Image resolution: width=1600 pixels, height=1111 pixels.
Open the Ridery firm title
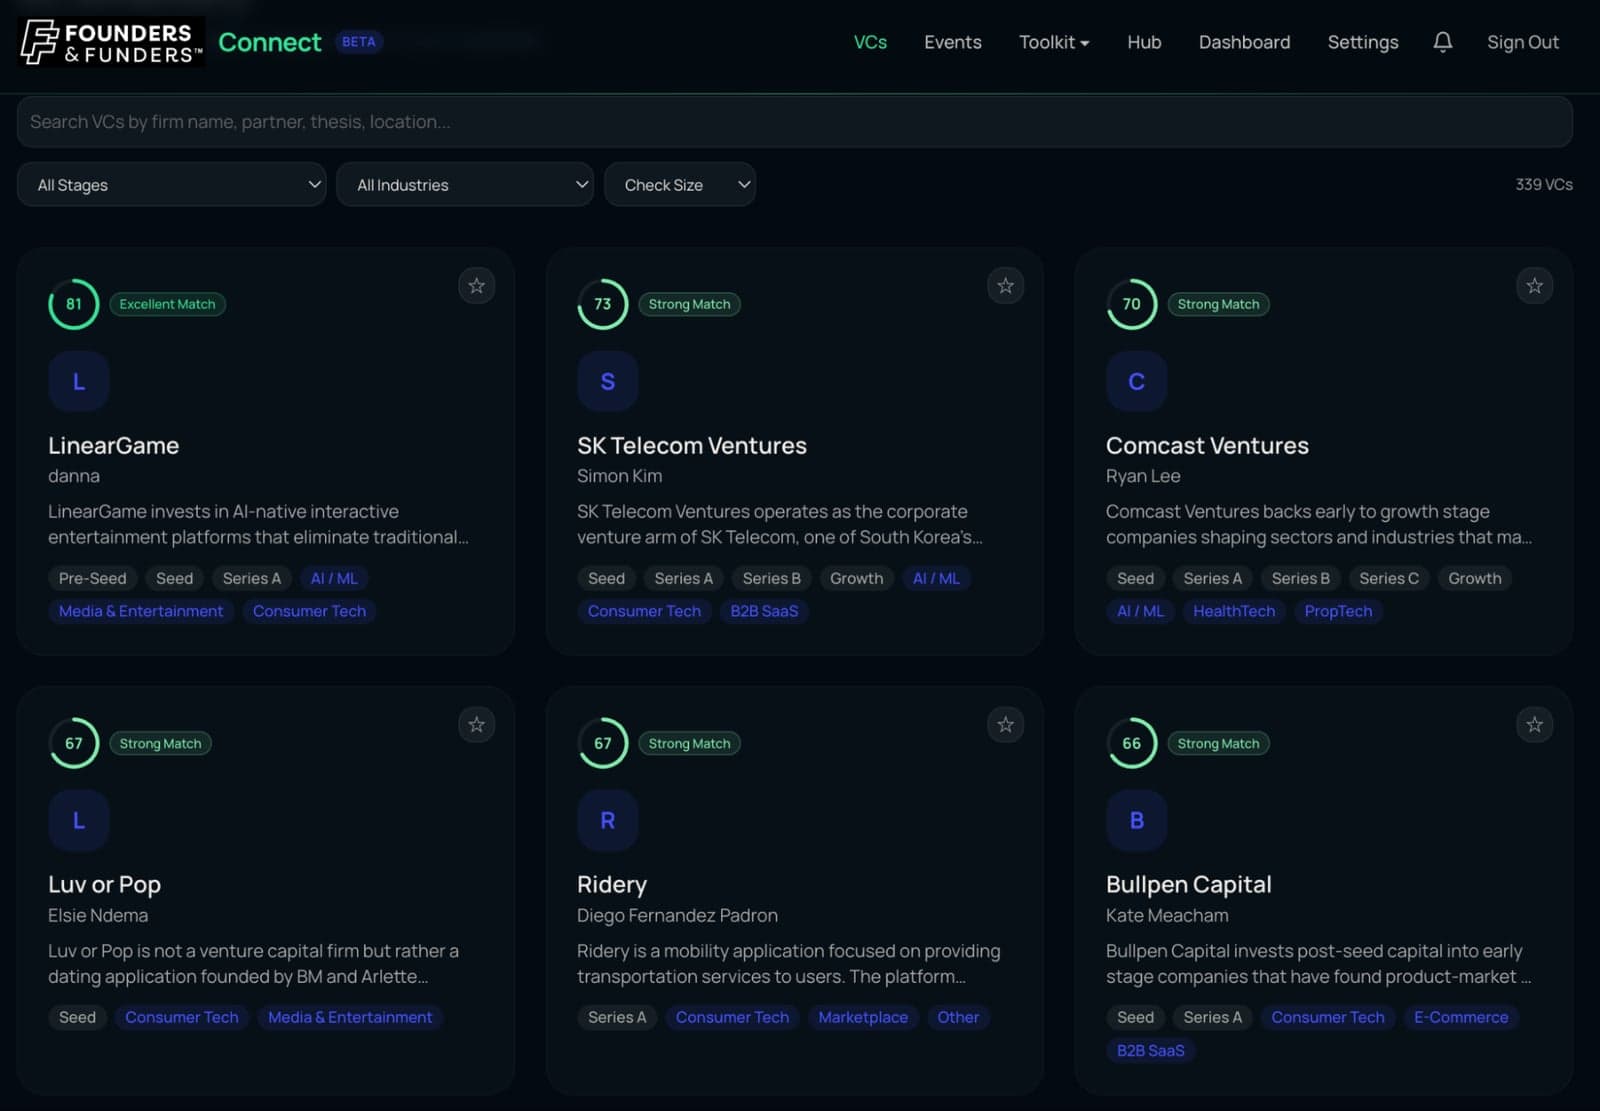tap(612, 885)
